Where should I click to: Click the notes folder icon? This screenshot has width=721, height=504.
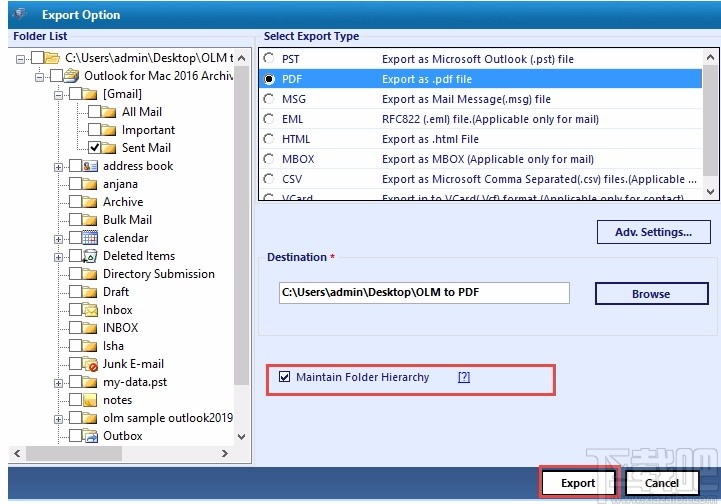[x=90, y=400]
